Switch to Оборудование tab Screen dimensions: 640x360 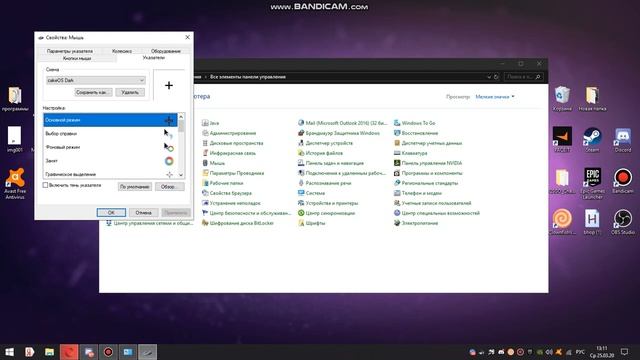(165, 51)
